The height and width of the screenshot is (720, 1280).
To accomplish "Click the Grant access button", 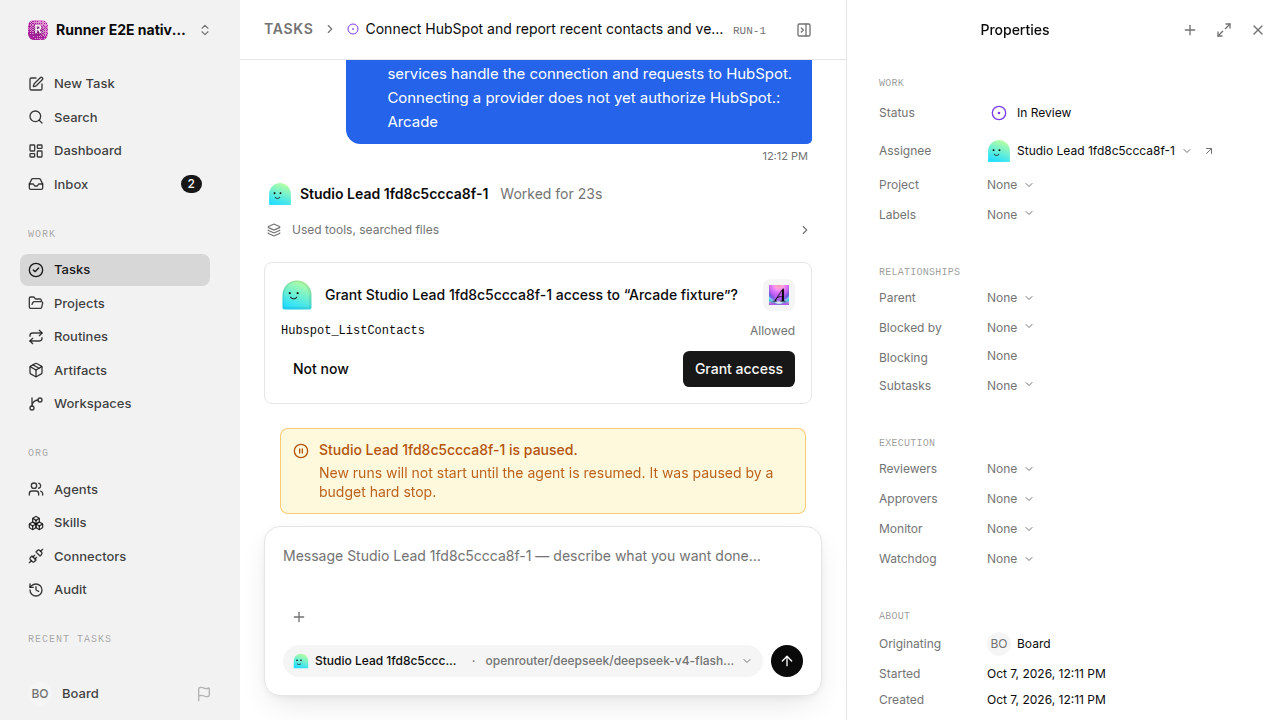I will 739,369.
